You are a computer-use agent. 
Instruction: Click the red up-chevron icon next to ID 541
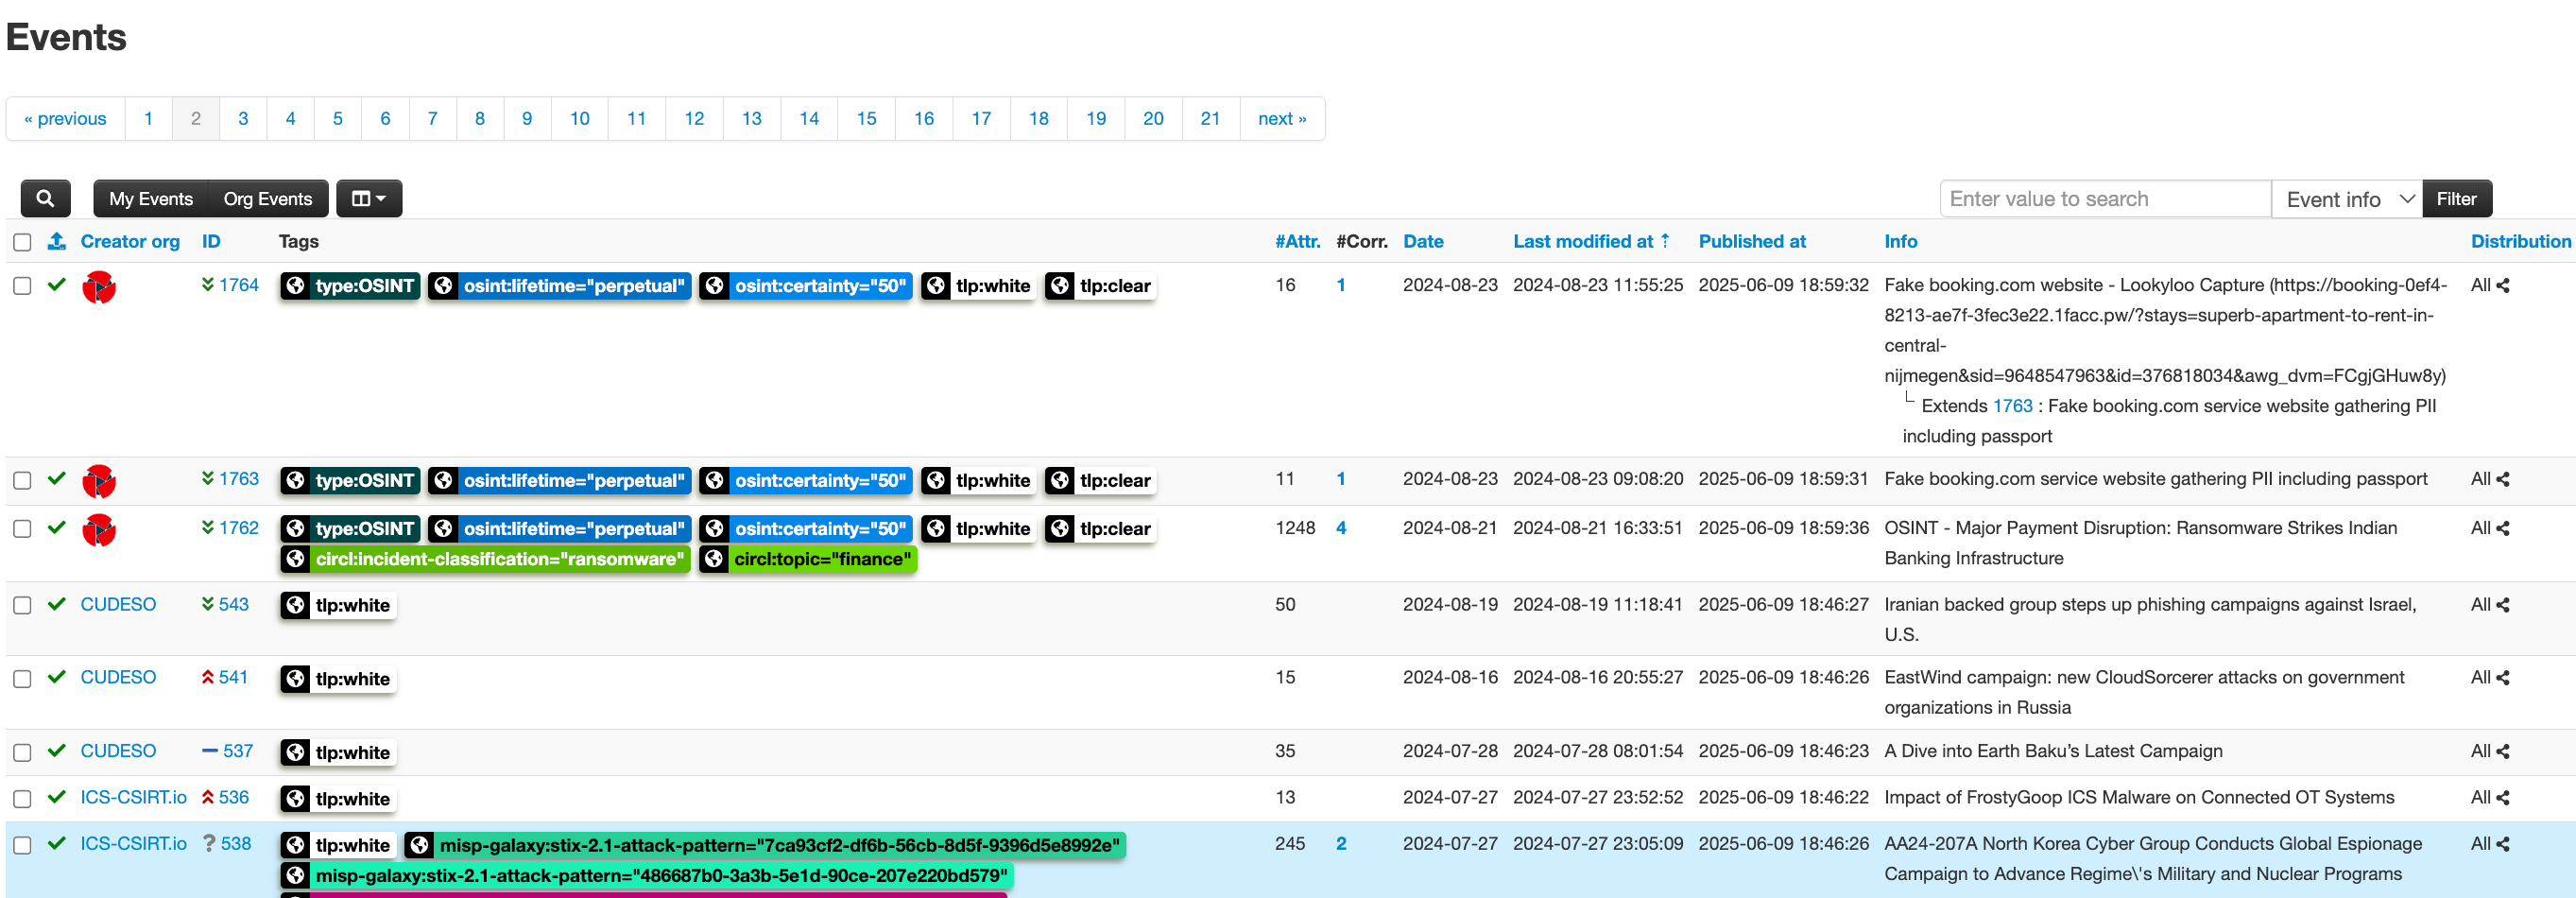(x=208, y=677)
